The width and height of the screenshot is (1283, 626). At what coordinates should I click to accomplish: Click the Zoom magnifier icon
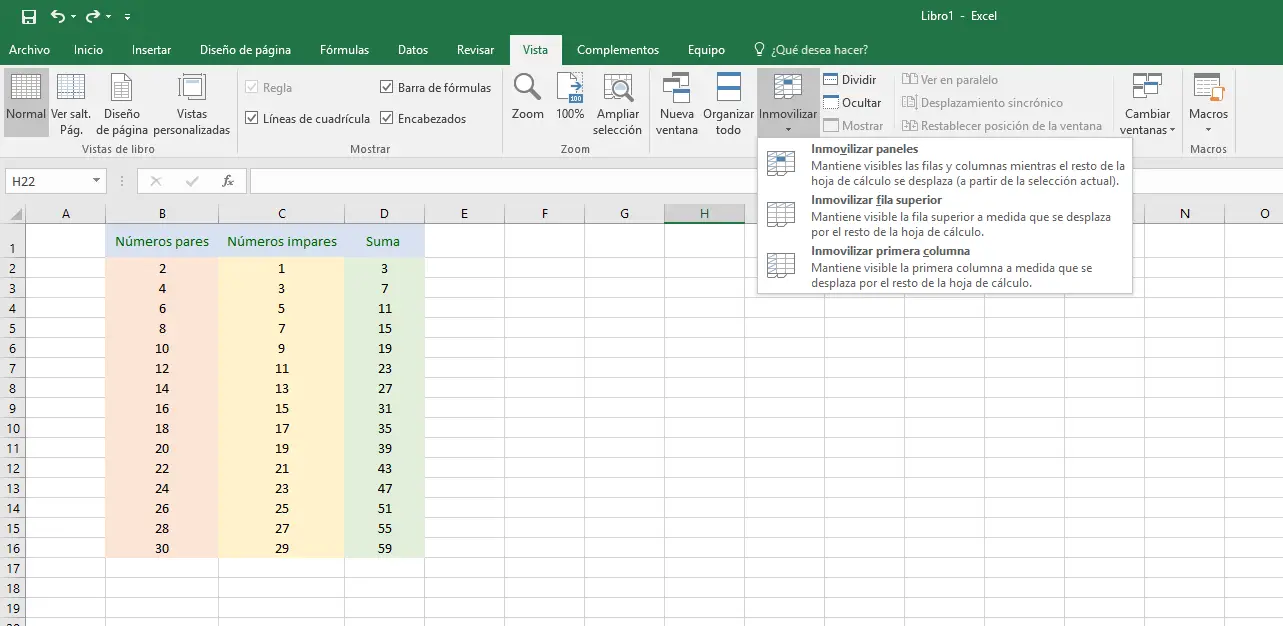point(527,88)
